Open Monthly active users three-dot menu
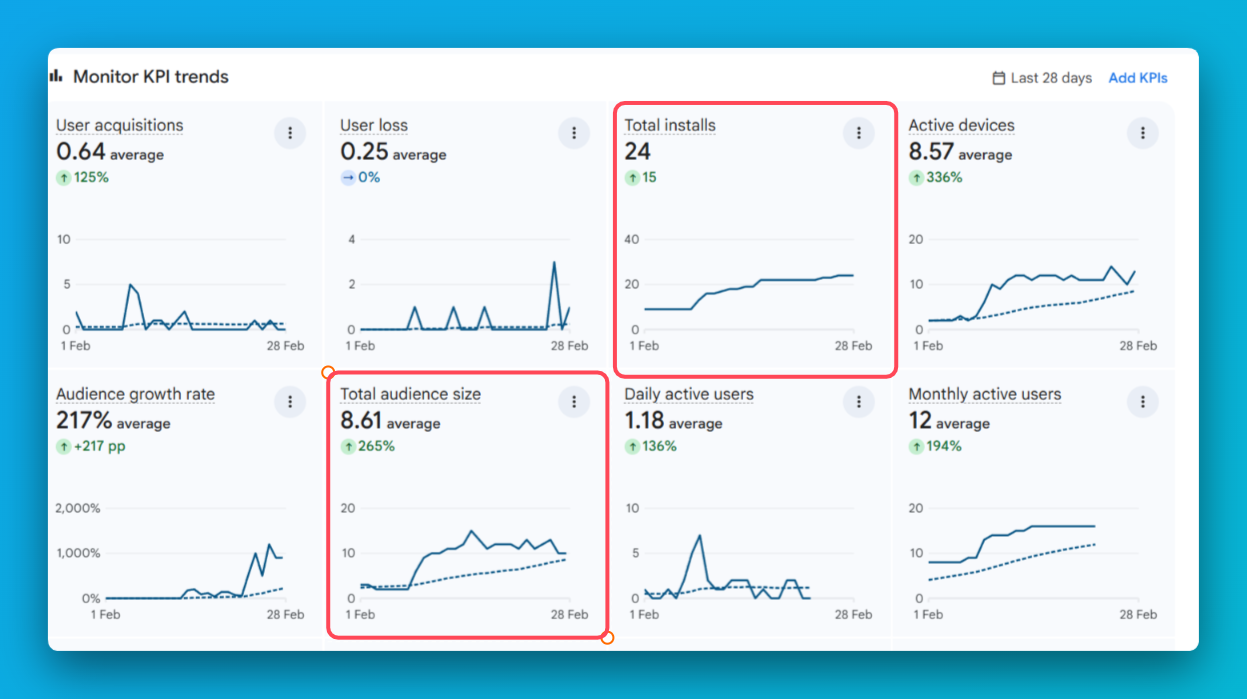This screenshot has width=1247, height=699. (x=1142, y=402)
